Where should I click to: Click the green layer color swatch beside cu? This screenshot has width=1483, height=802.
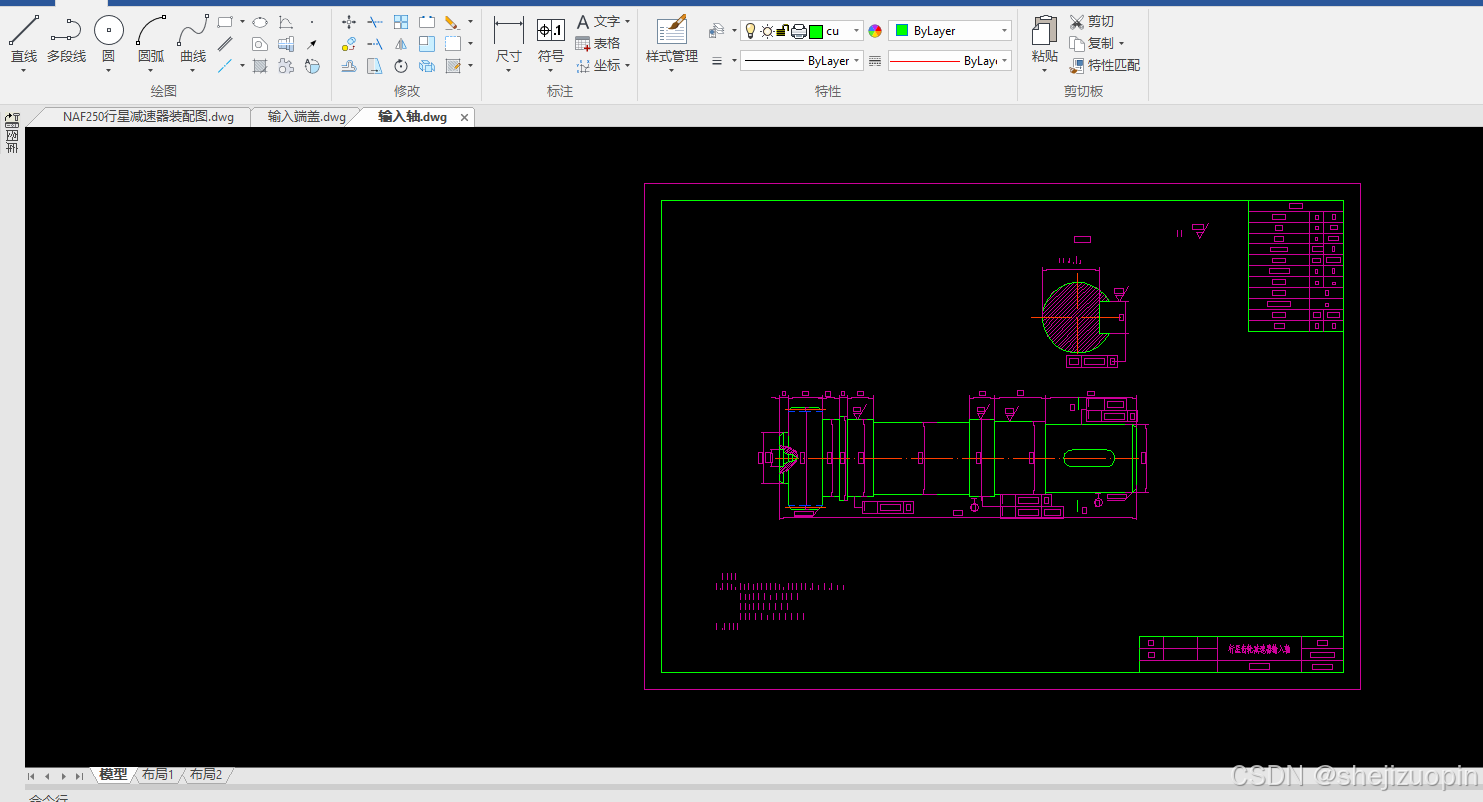pyautogui.click(x=815, y=31)
